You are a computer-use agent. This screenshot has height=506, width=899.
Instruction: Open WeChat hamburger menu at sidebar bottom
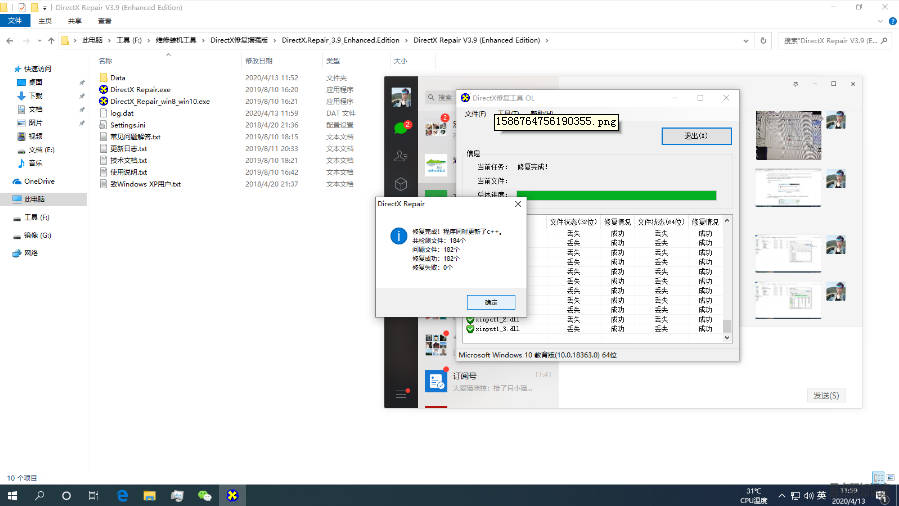pos(401,395)
